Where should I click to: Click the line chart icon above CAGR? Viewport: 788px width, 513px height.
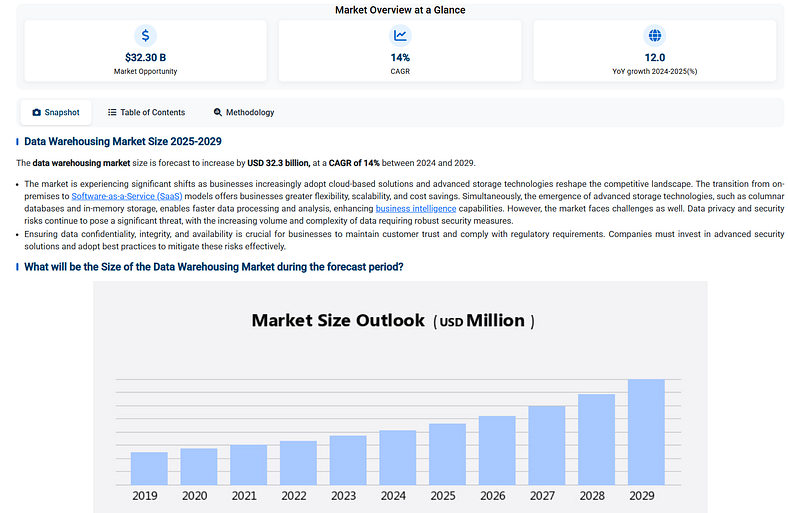click(x=400, y=36)
